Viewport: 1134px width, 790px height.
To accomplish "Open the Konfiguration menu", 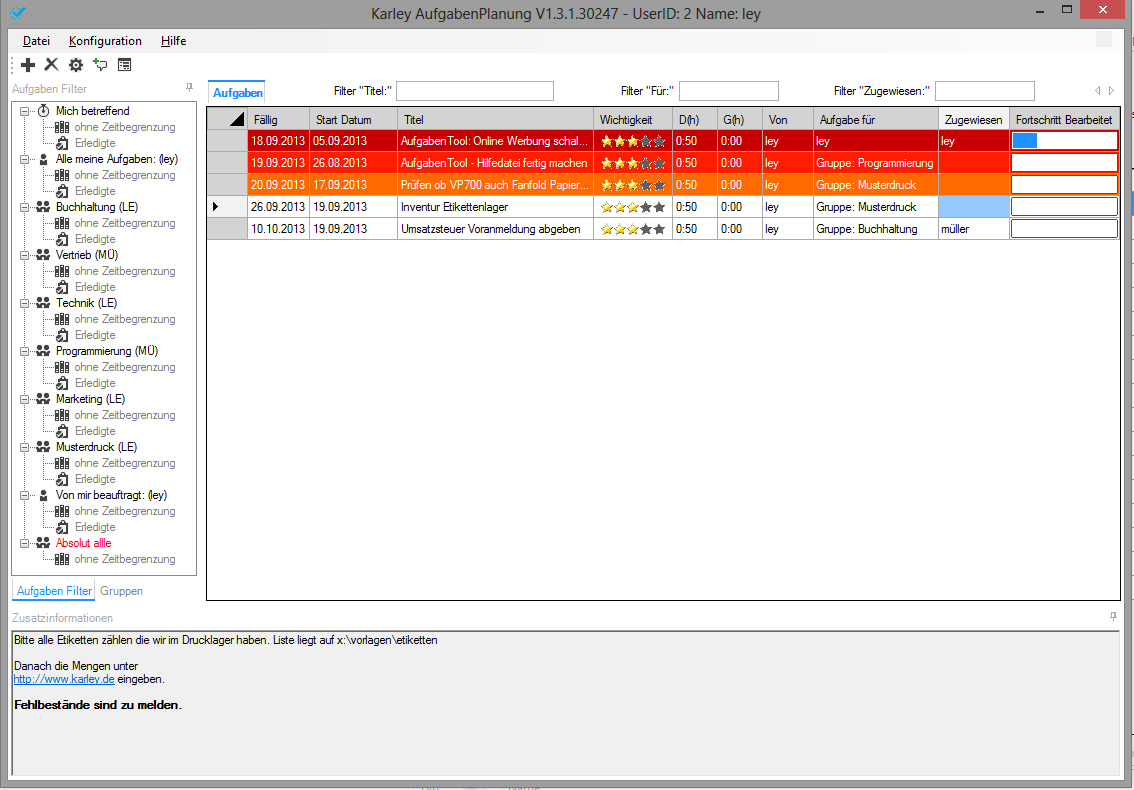I will [105, 41].
